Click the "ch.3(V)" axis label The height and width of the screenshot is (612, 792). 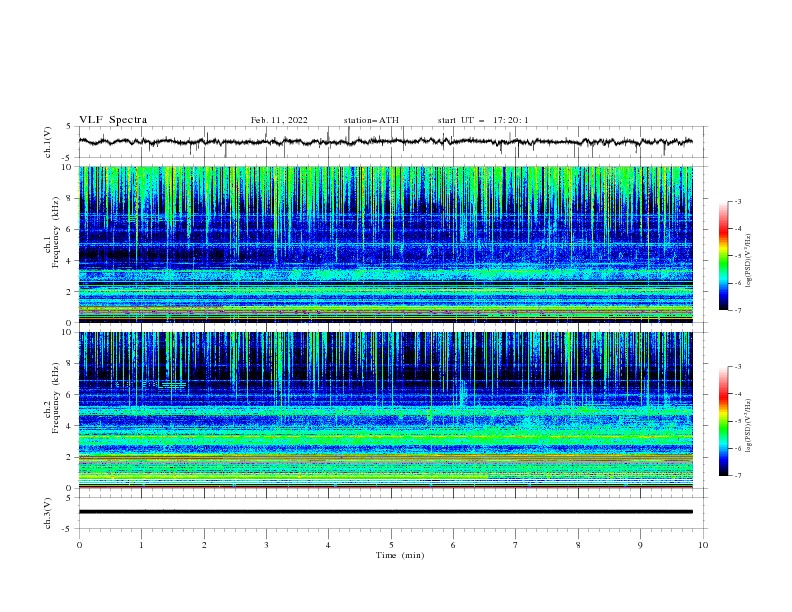click(x=48, y=513)
